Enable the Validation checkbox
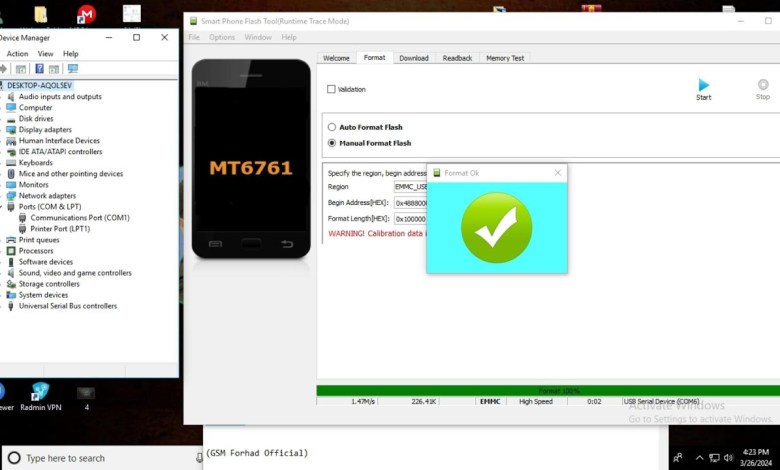Screen dimensions: 780x470 click(x=332, y=89)
